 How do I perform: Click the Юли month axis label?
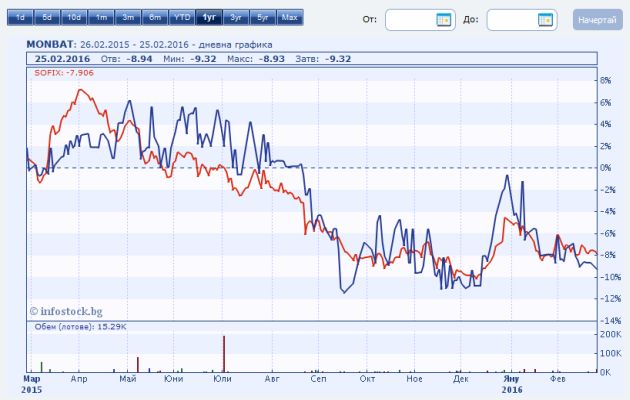(x=222, y=379)
